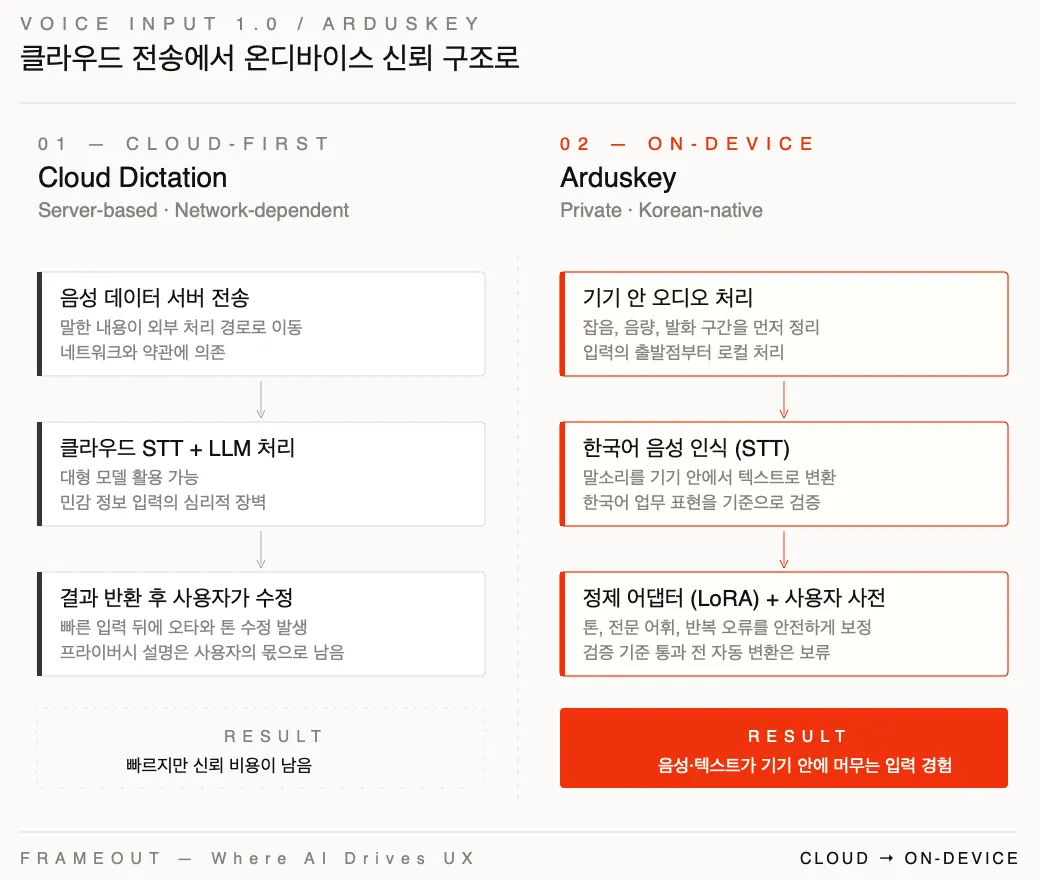Click the line '프라이버시 설명은 사용자의 몫으로 남음'

tap(202, 652)
